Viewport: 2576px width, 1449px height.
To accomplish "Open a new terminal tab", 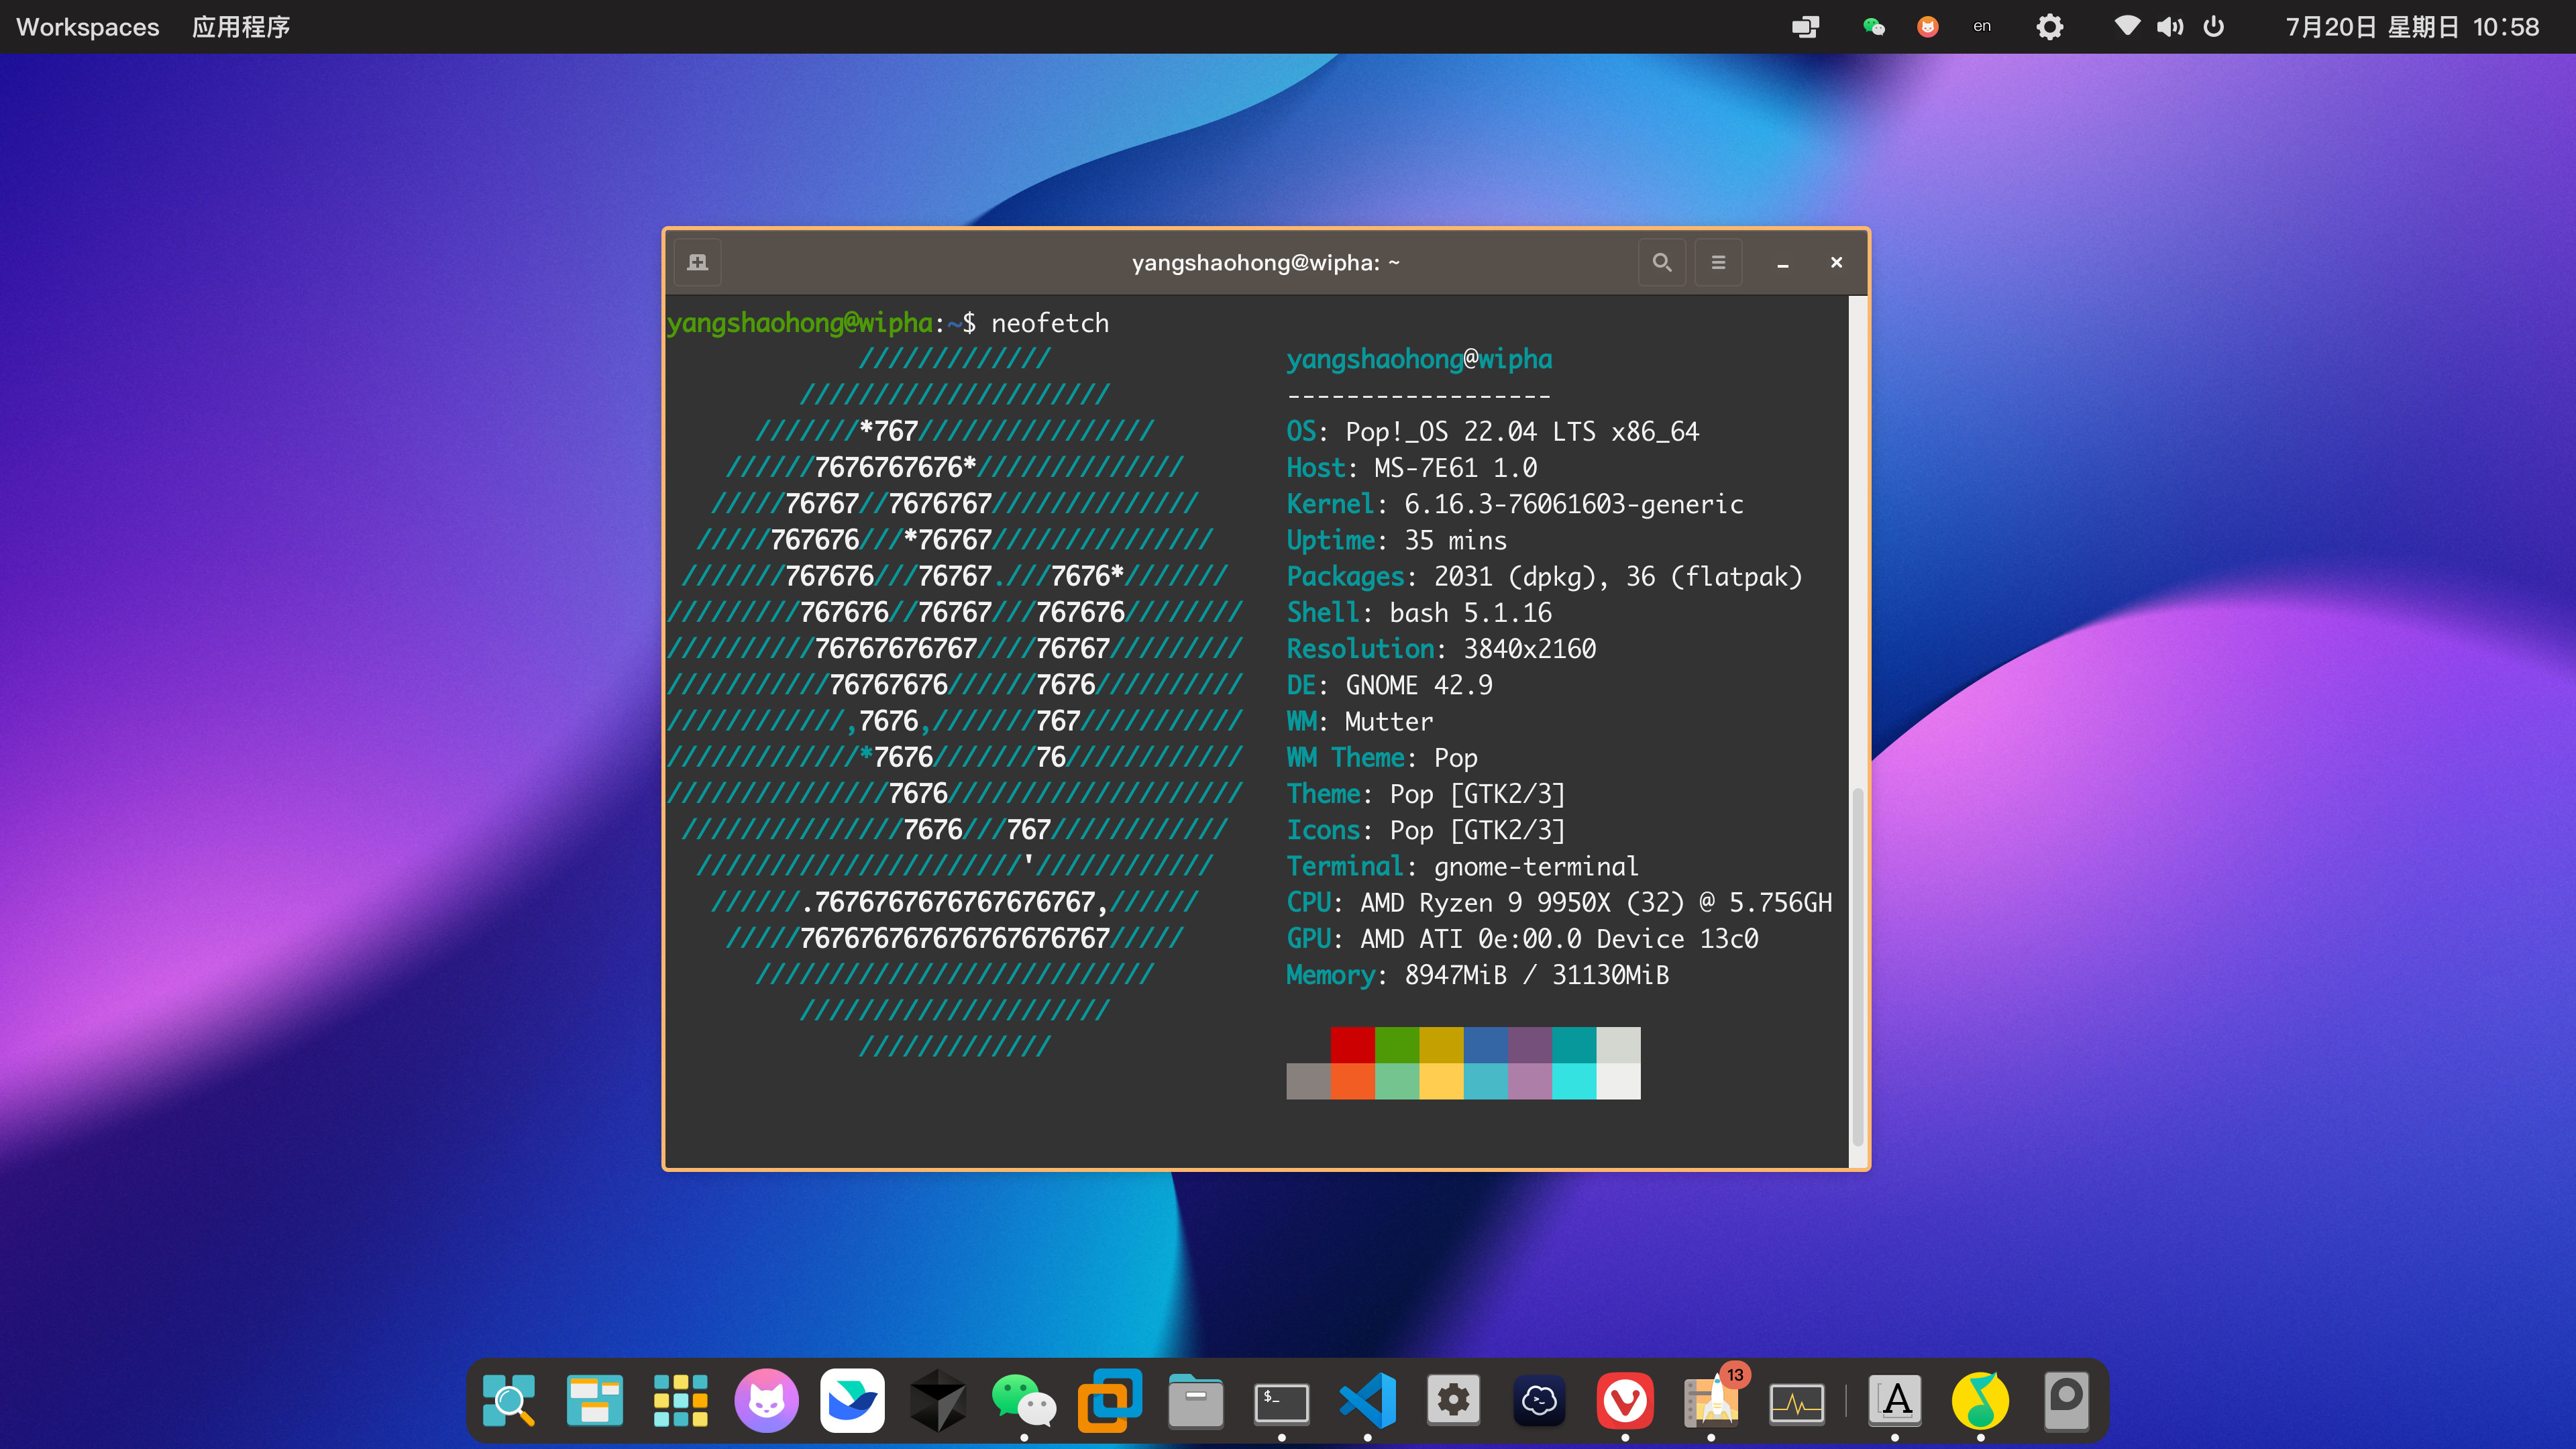I will [697, 262].
